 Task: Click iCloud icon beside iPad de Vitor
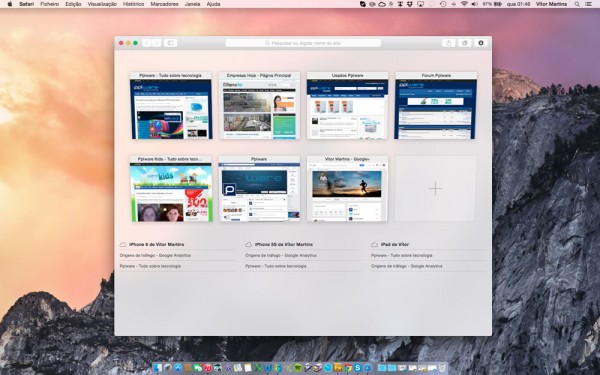coord(374,244)
